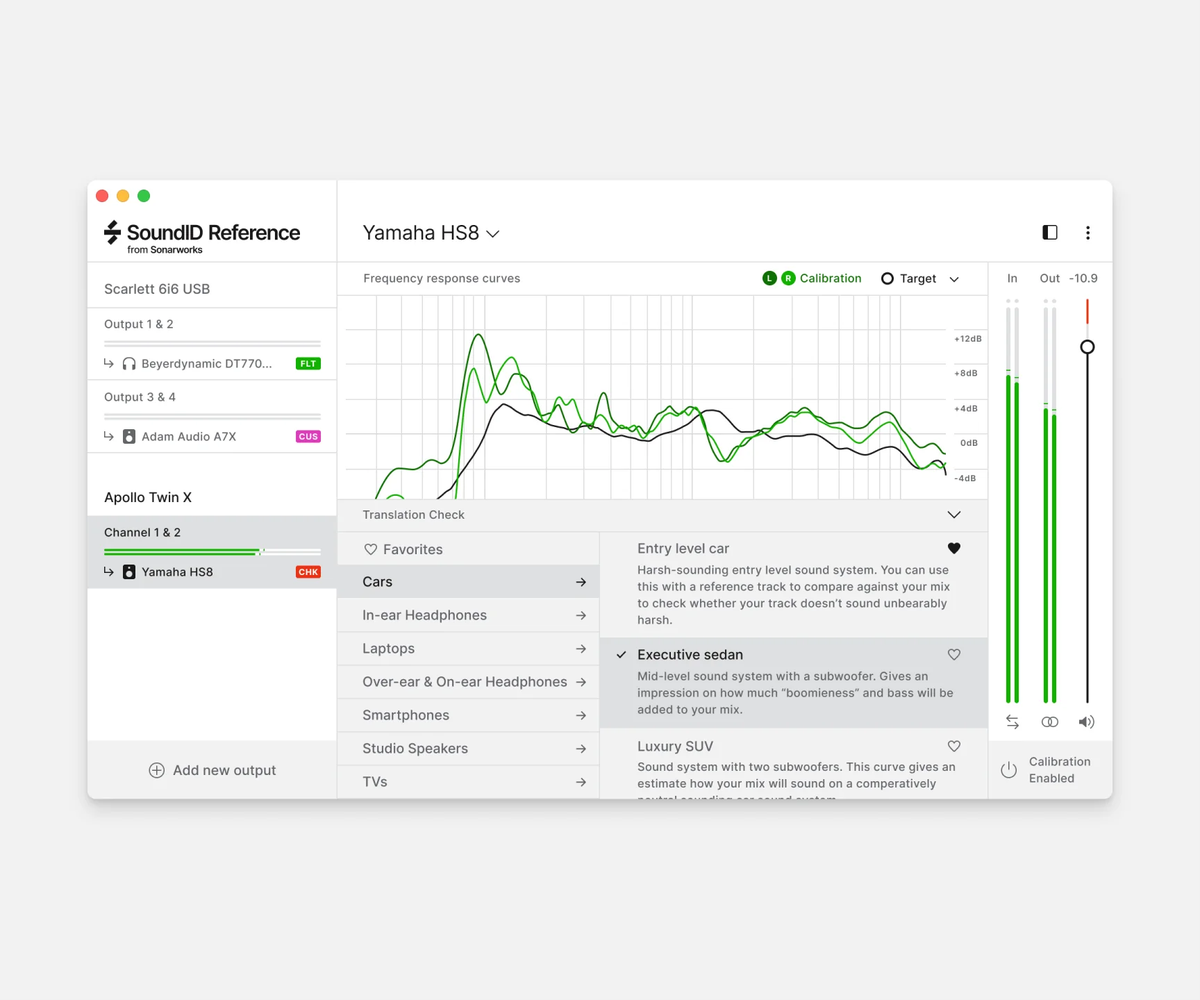
Task: Favorite the Executive sedan profile heart icon
Action: pos(953,655)
